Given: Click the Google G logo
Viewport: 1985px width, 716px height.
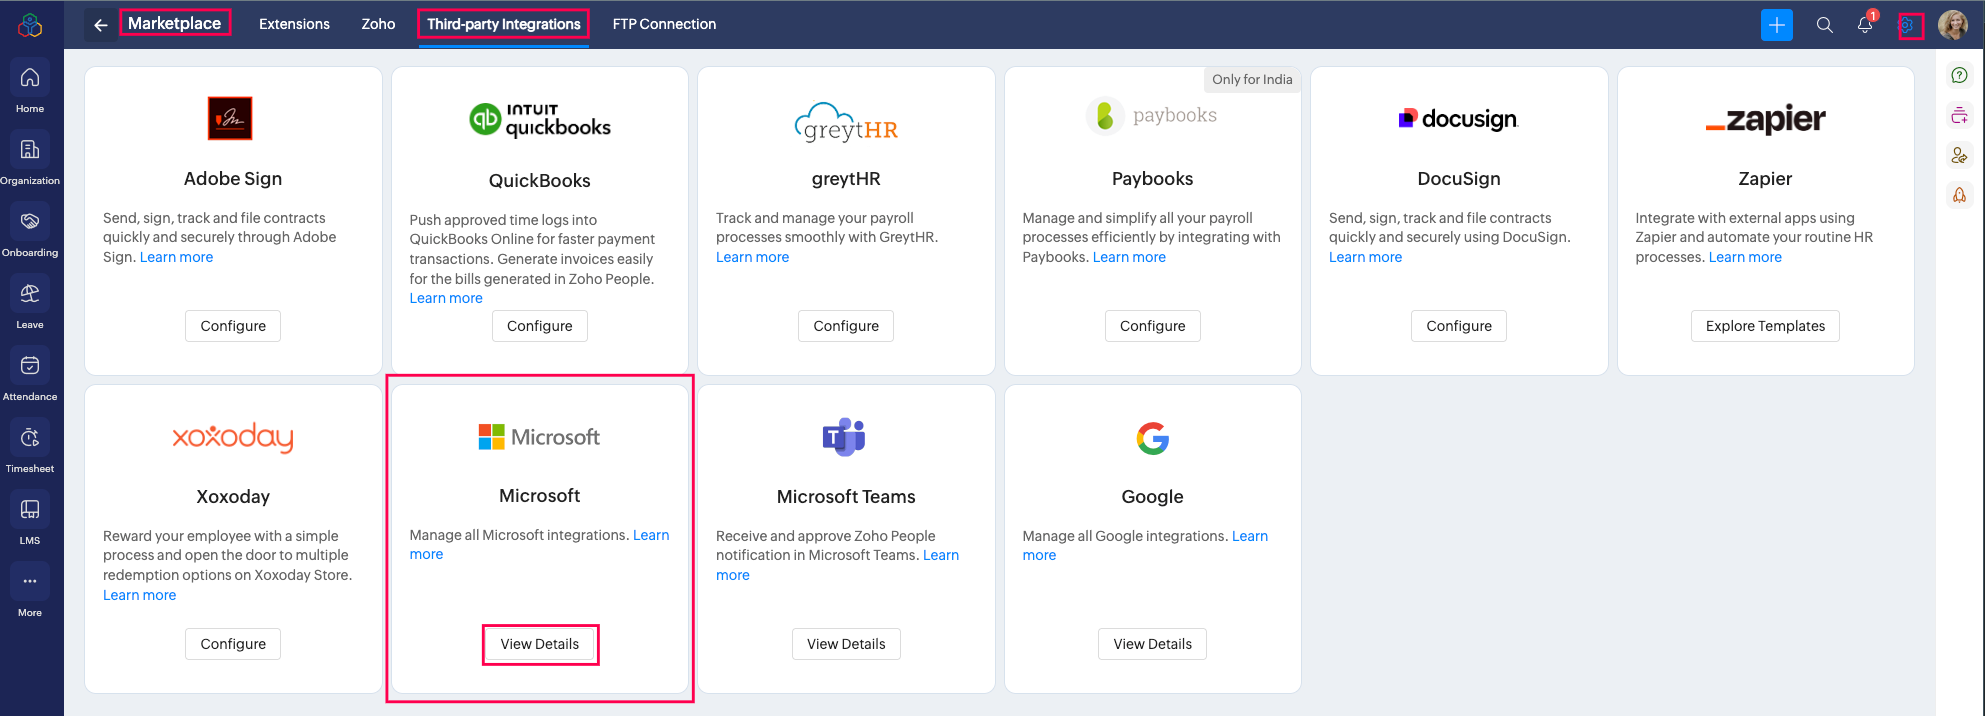Looking at the screenshot, I should pos(1152,438).
